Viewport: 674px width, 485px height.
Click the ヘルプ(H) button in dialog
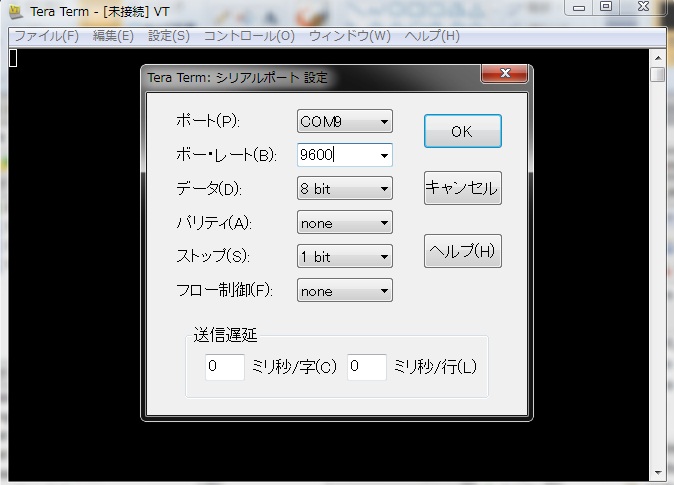point(463,251)
